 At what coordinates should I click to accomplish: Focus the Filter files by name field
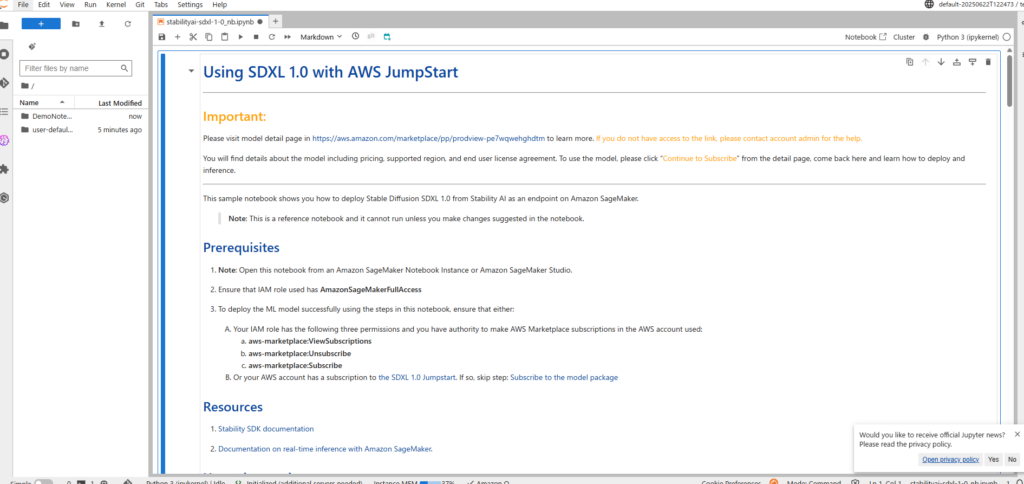[76, 68]
